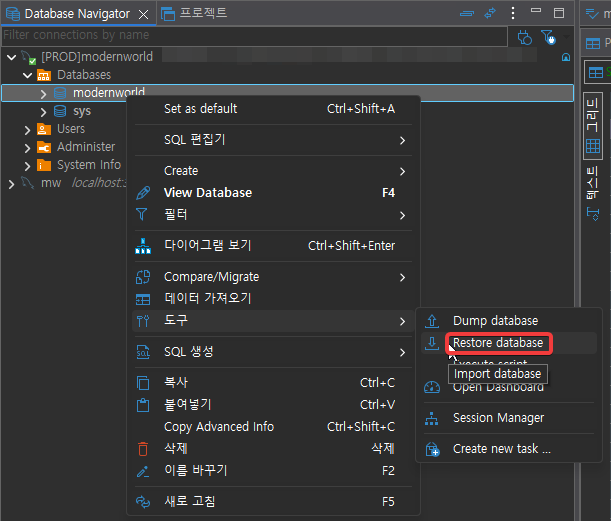Click the View Database pencil icon
The height and width of the screenshot is (521, 611).
[143, 193]
